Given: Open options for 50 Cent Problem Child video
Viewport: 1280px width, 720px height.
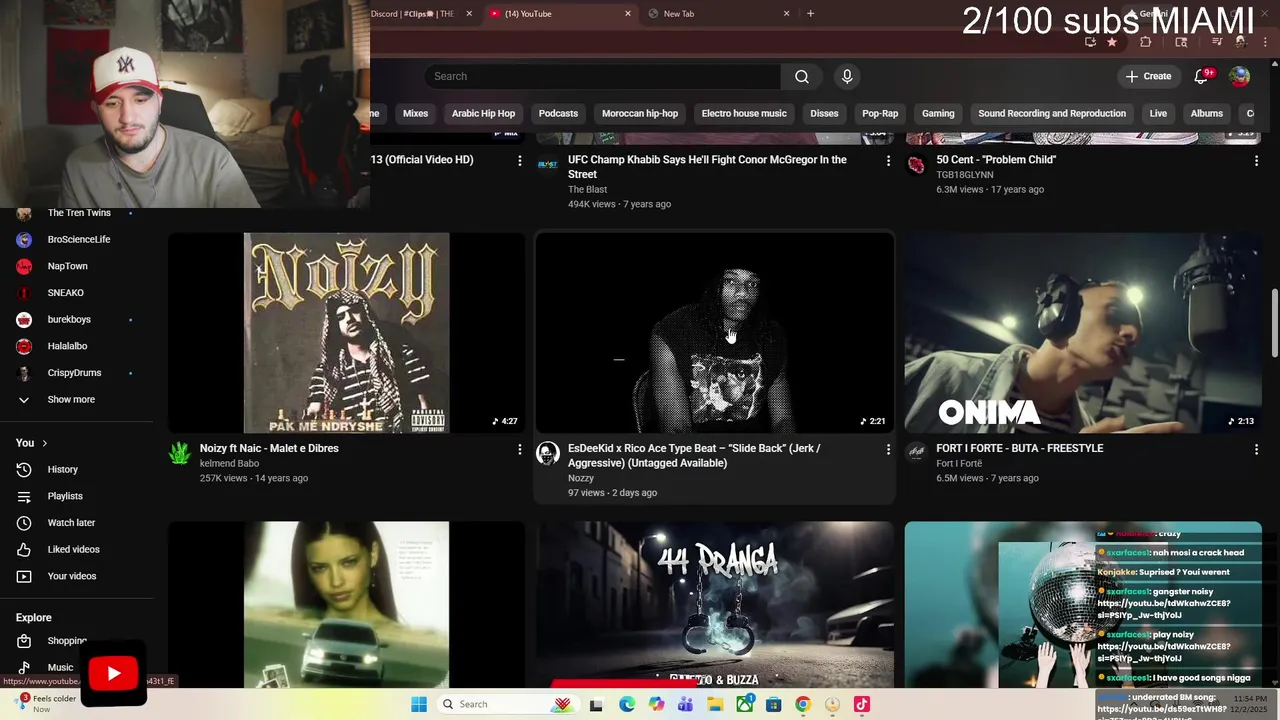Looking at the screenshot, I should (x=1256, y=160).
